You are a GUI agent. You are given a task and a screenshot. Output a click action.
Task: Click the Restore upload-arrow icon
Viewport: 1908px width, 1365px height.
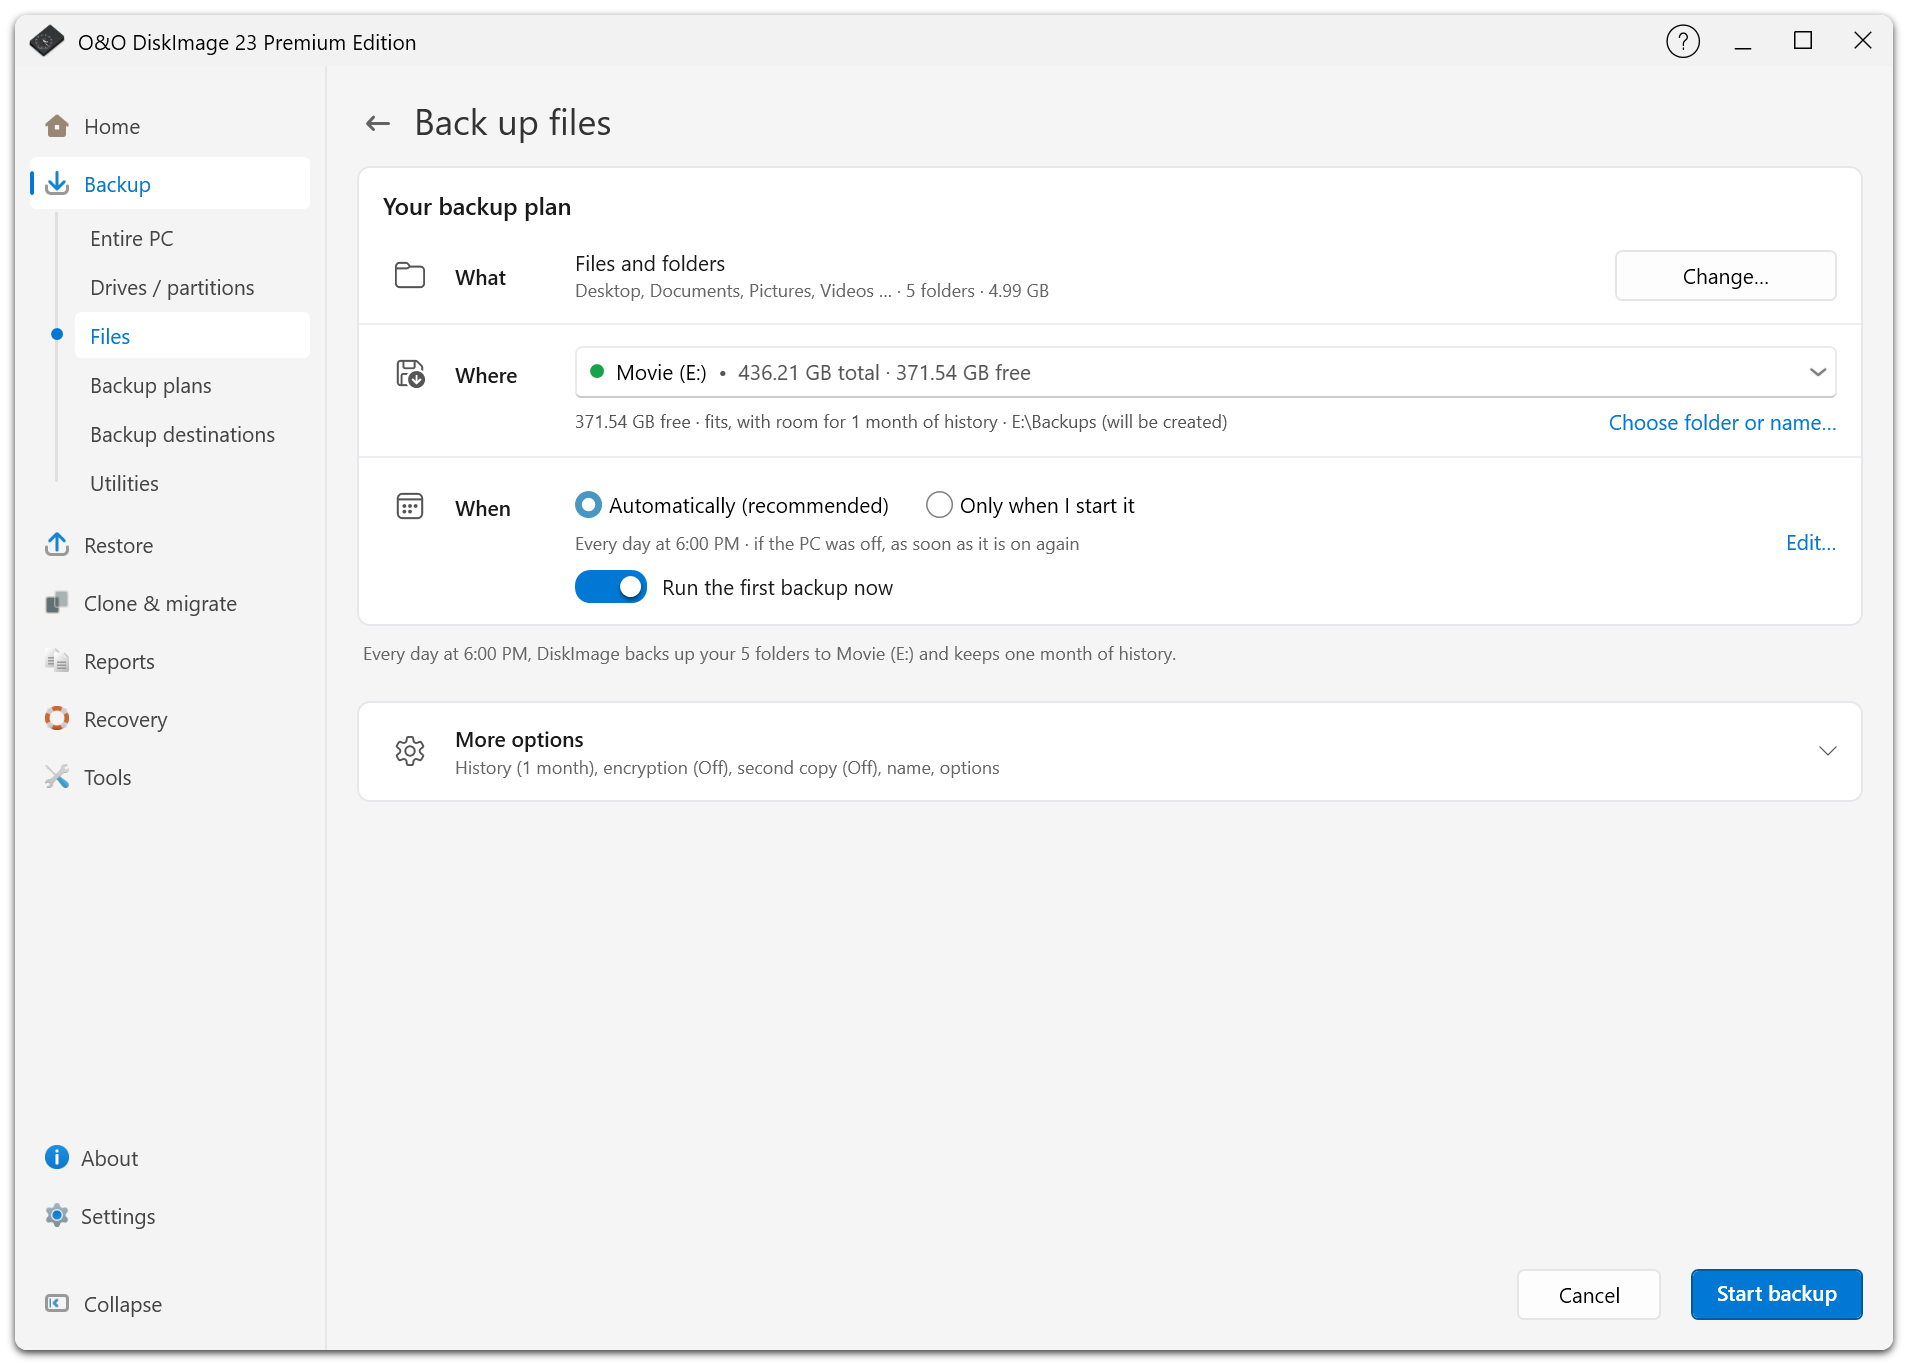click(57, 545)
